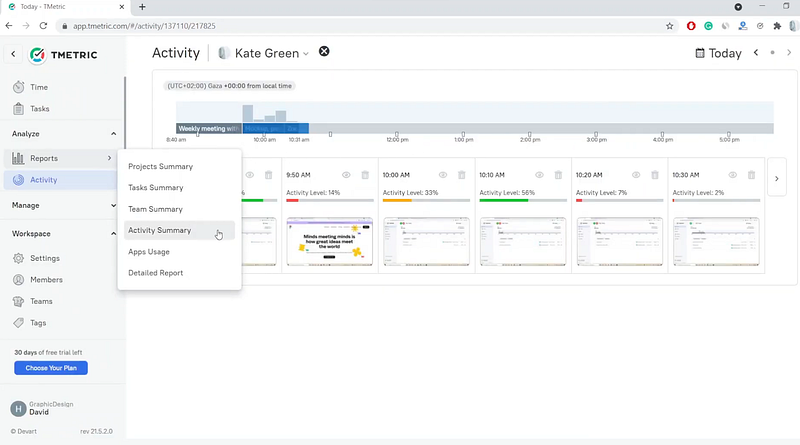Screen dimensions: 800x445
Task: Open the Kate Green user dropdown
Action: (x=264, y=53)
